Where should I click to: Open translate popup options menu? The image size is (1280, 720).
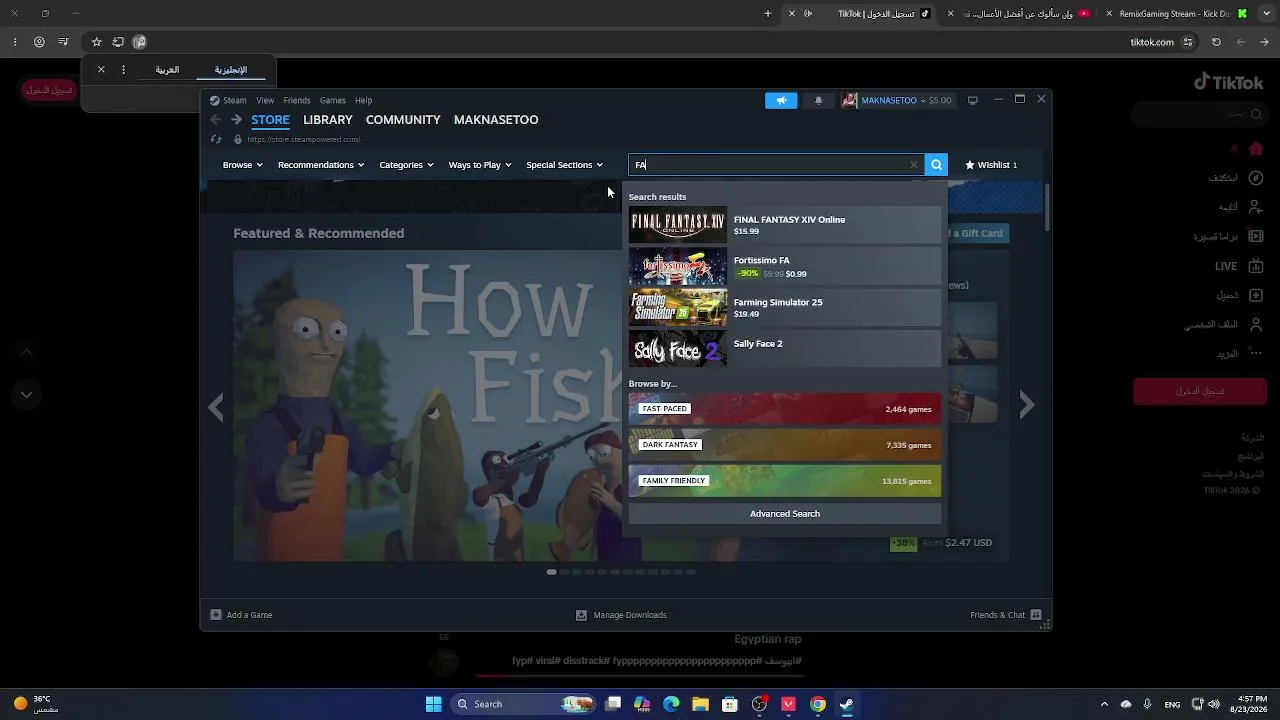123,70
